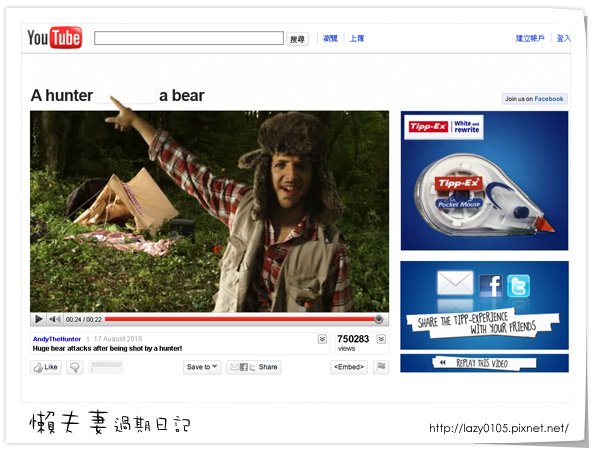The image size is (600, 450).
Task: Expand the view count statistics arrow
Action: (x=381, y=339)
